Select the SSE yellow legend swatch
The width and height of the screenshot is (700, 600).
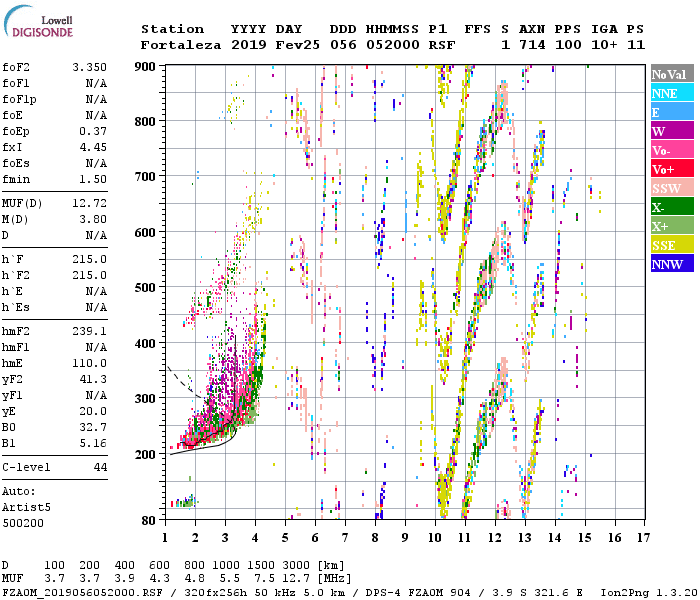(x=672, y=245)
